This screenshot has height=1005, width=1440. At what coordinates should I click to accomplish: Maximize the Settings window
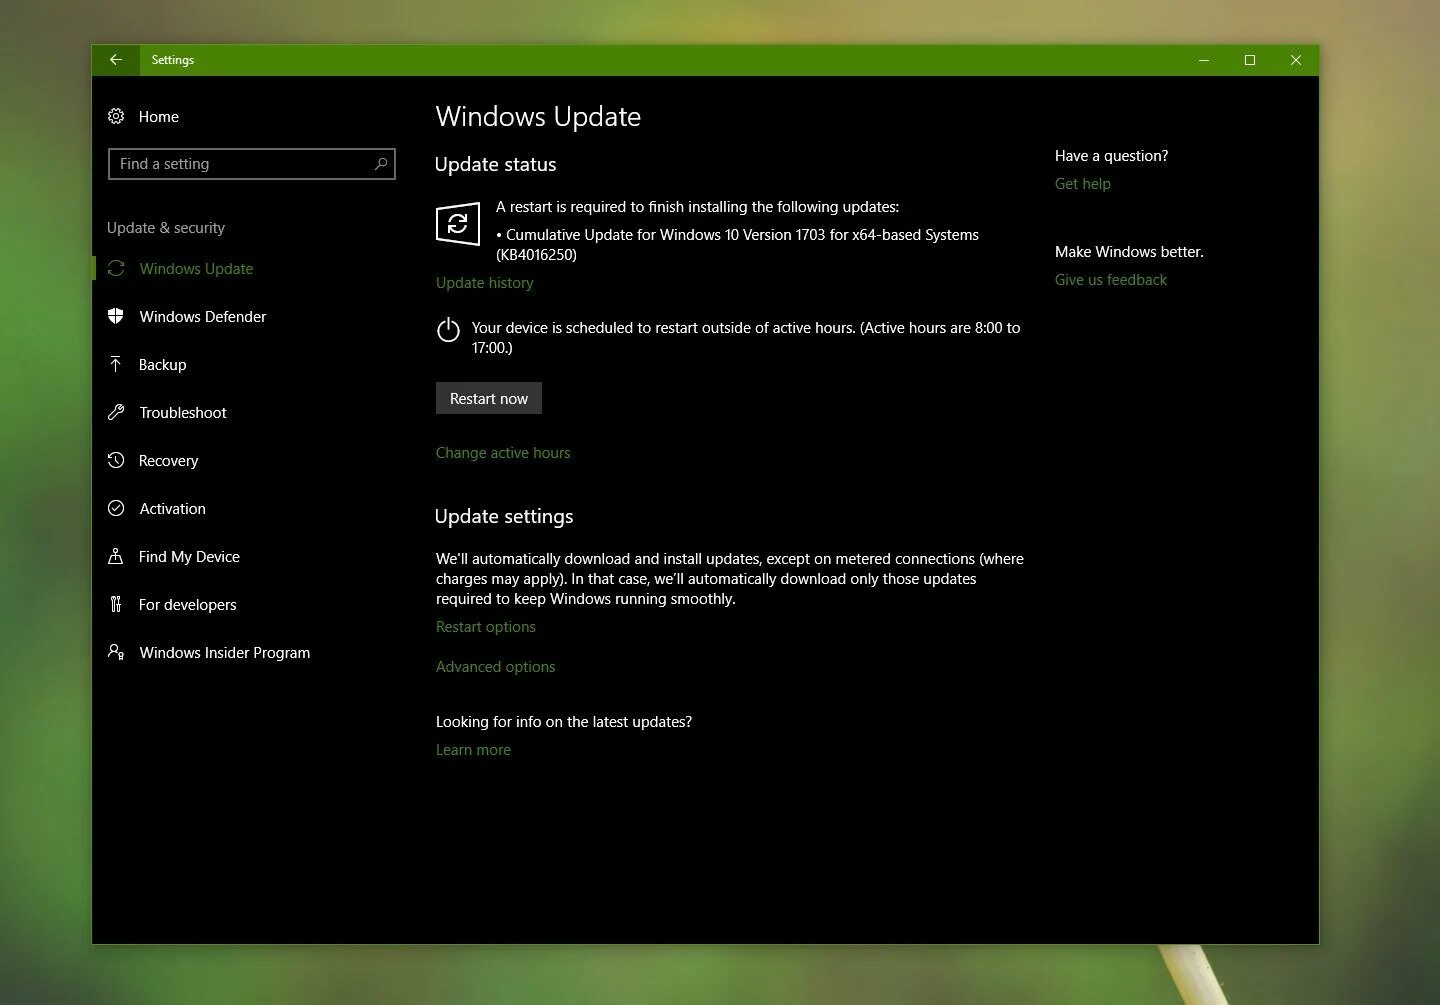(x=1250, y=60)
